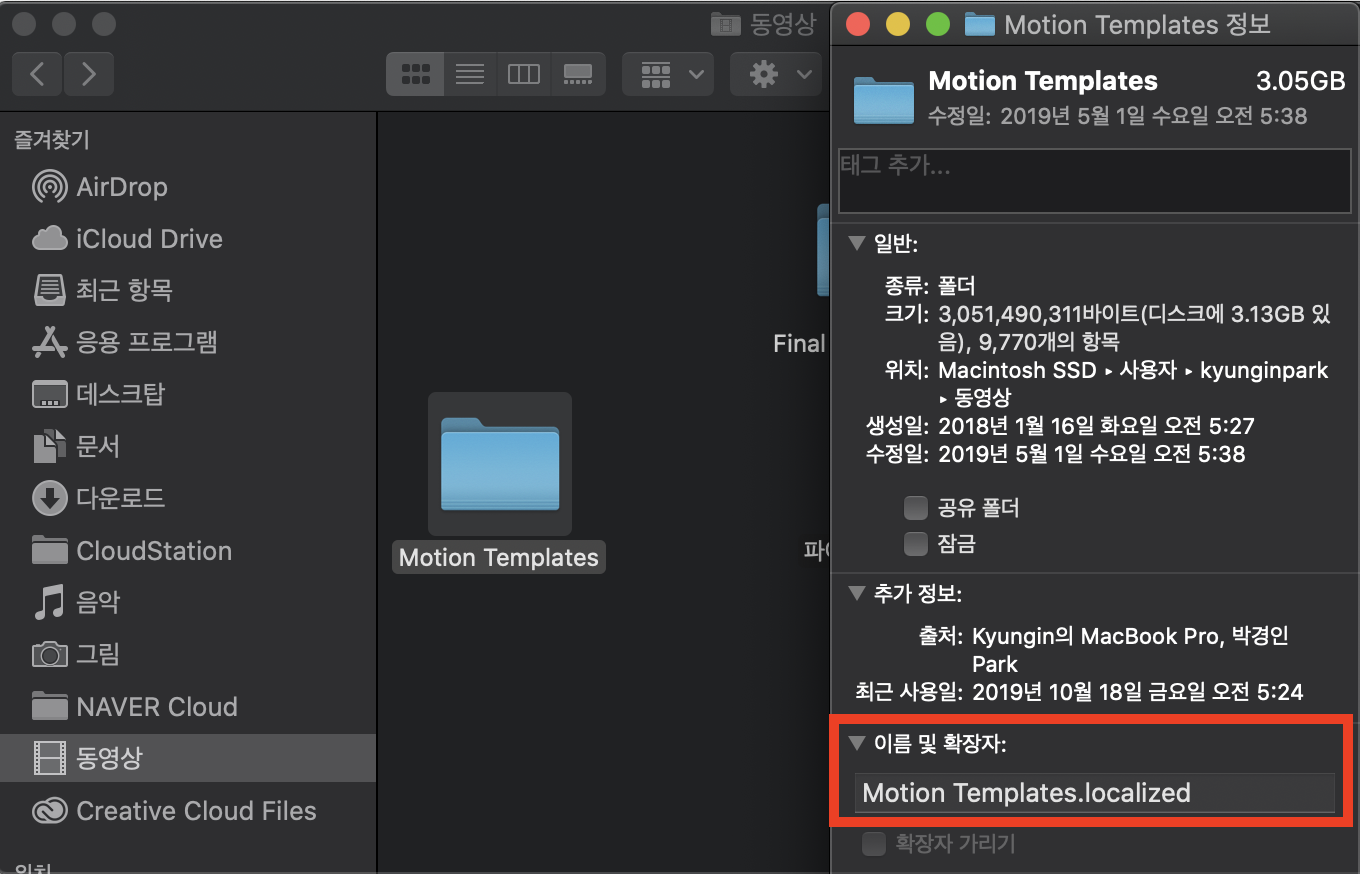1360x874 pixels.
Task: Open Creative Cloud Files in the sidebar
Action: [x=188, y=811]
